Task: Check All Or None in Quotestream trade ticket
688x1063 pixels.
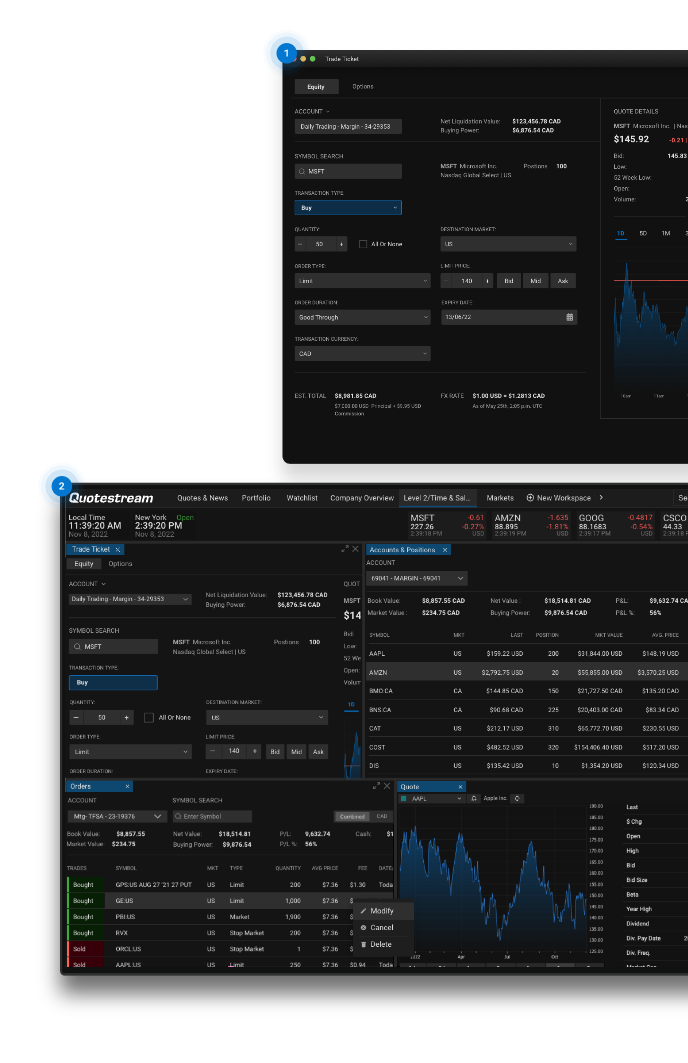Action: (148, 717)
